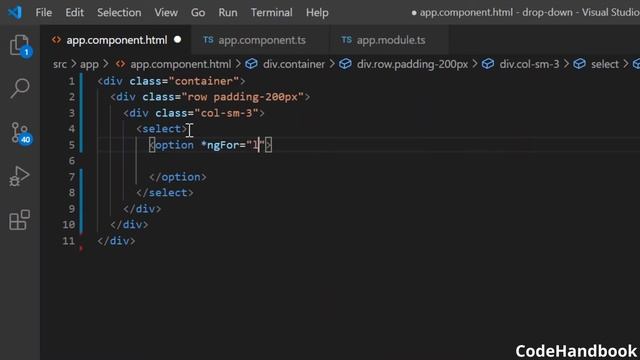Viewport: 640px width, 360px height.
Task: Open the Run and Debug view
Action: pyautogui.click(x=19, y=176)
